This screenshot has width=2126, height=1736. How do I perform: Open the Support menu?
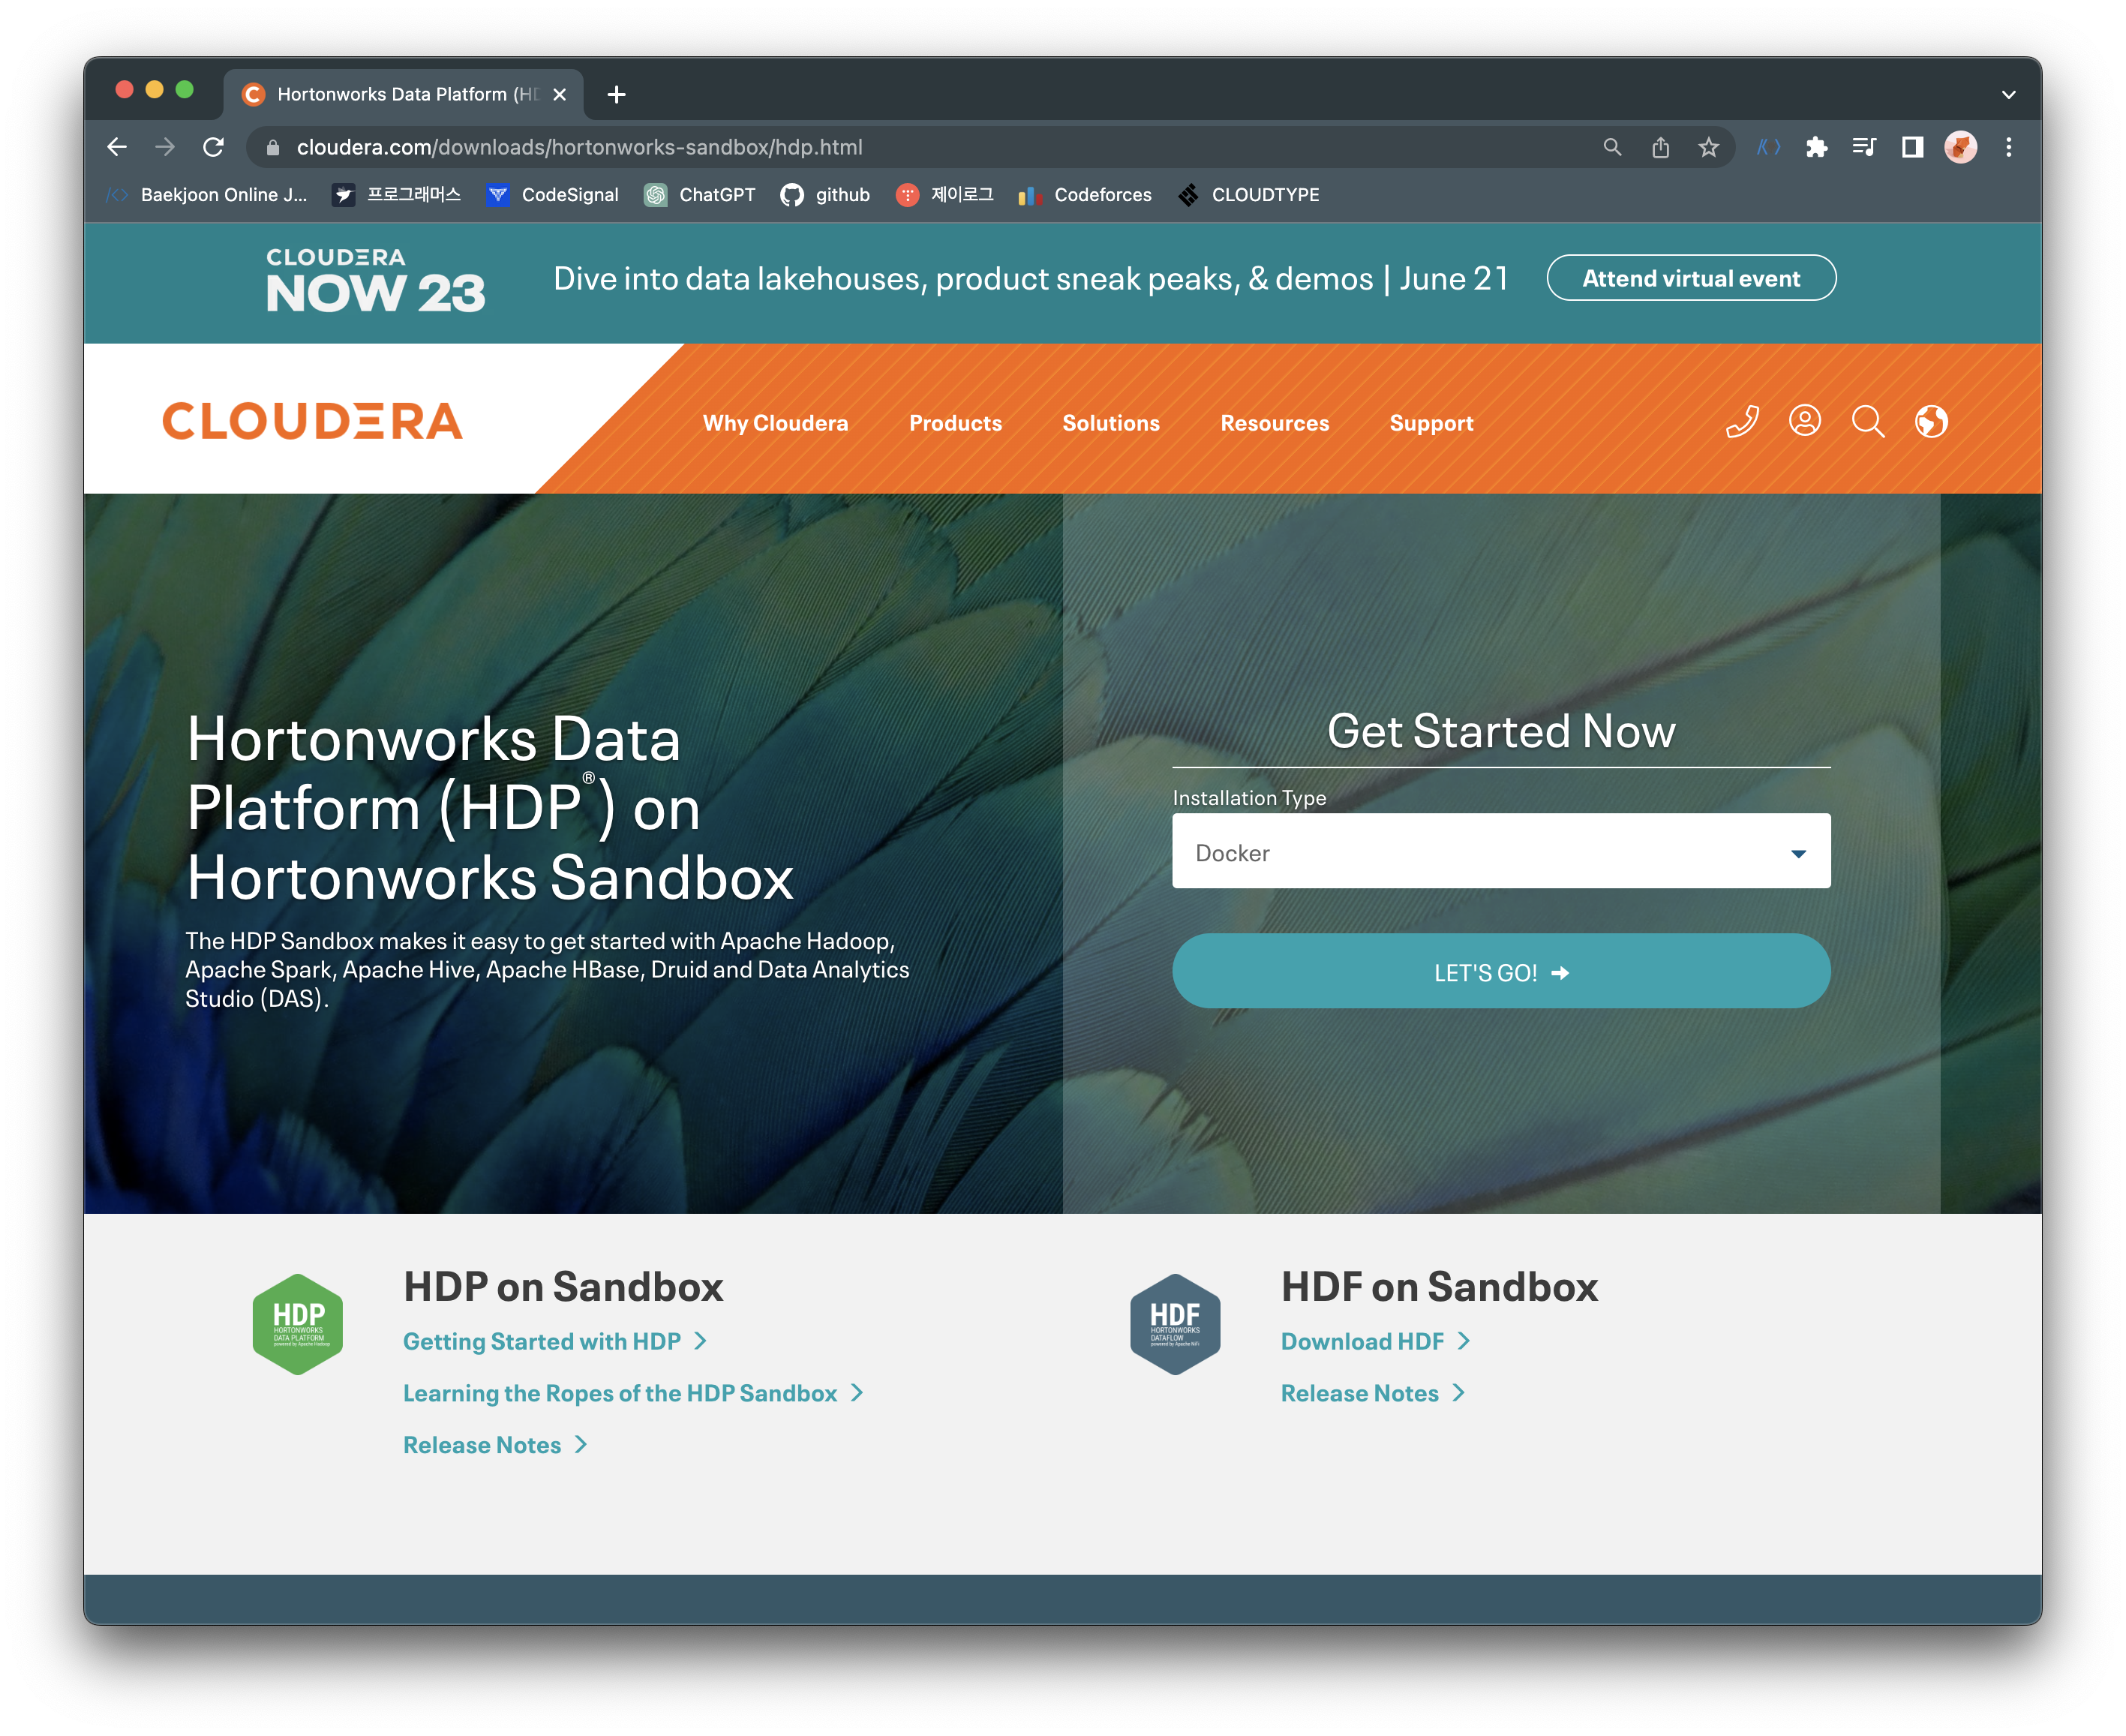click(x=1432, y=423)
